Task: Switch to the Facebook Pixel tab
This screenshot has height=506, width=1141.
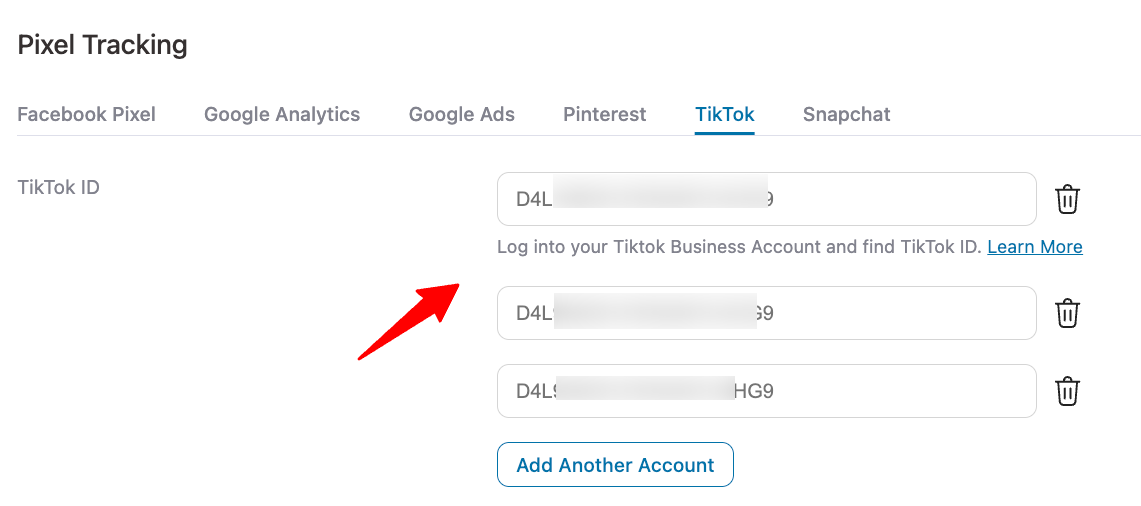Action: [87, 114]
